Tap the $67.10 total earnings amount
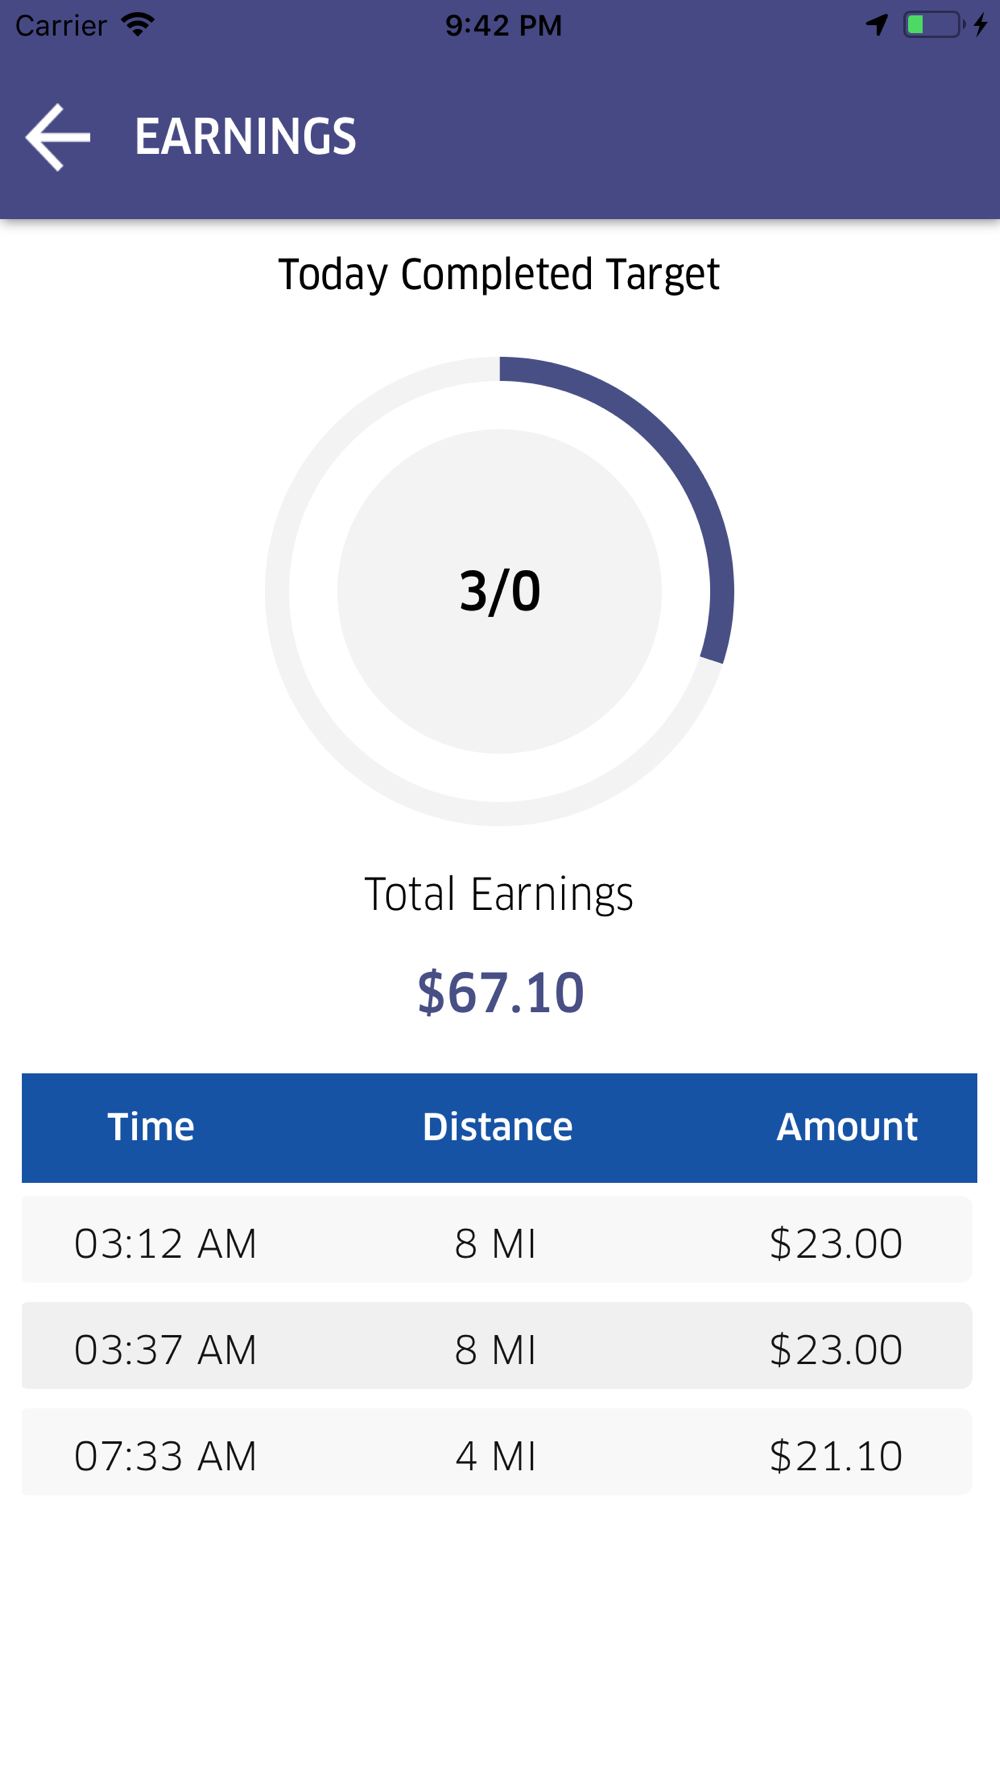The image size is (1000, 1778). 500,993
